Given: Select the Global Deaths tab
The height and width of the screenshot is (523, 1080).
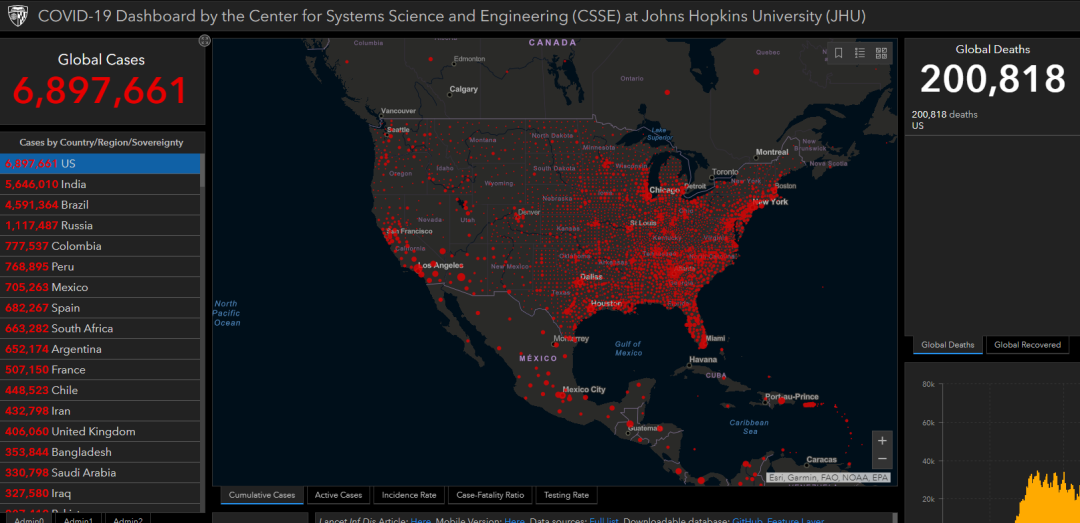Looking at the screenshot, I should (948, 345).
